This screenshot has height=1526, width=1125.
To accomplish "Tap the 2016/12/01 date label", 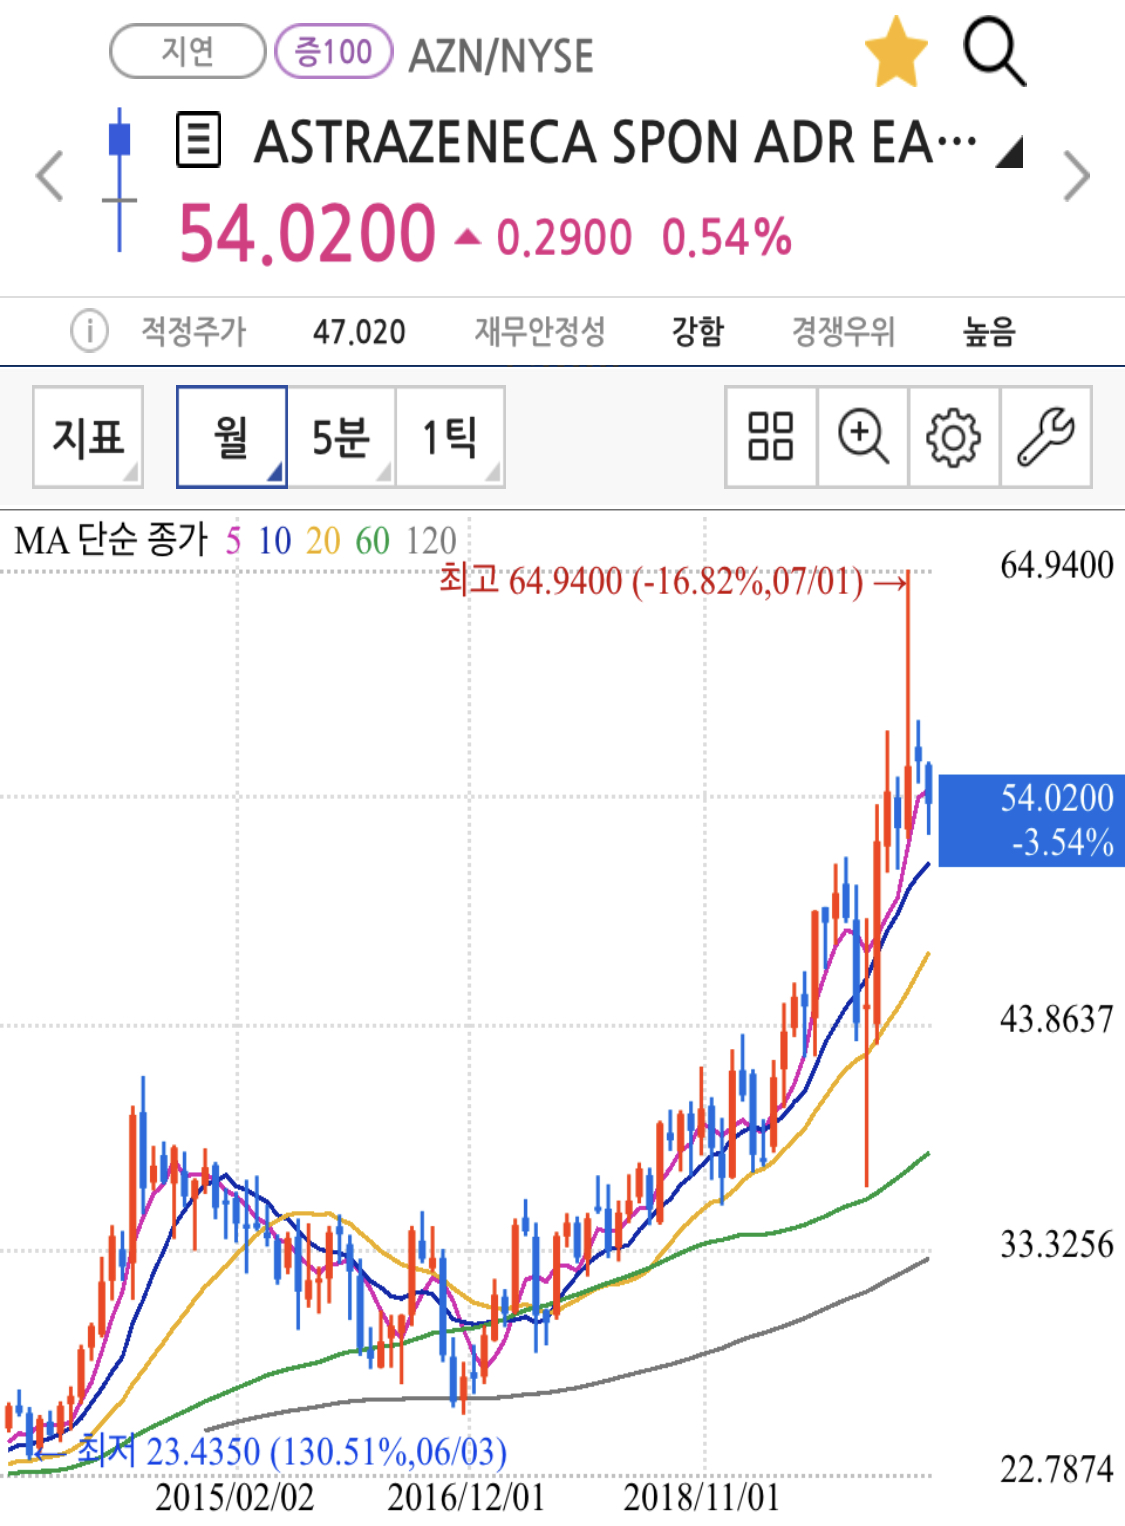I will (466, 1497).
